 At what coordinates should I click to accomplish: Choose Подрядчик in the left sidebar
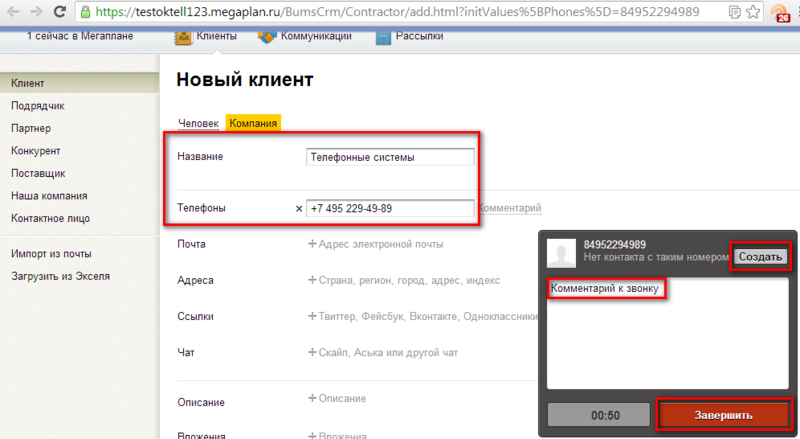pos(38,105)
